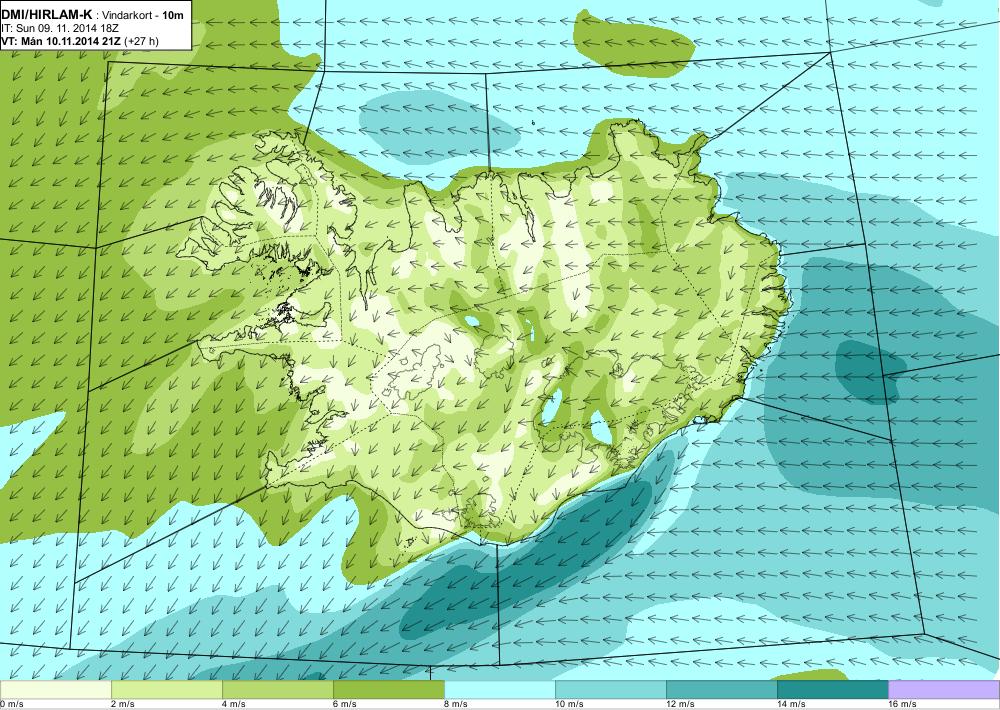Click the 0–2 m/s palest legend swatch
1000x710 pixels.
pos(55,690)
